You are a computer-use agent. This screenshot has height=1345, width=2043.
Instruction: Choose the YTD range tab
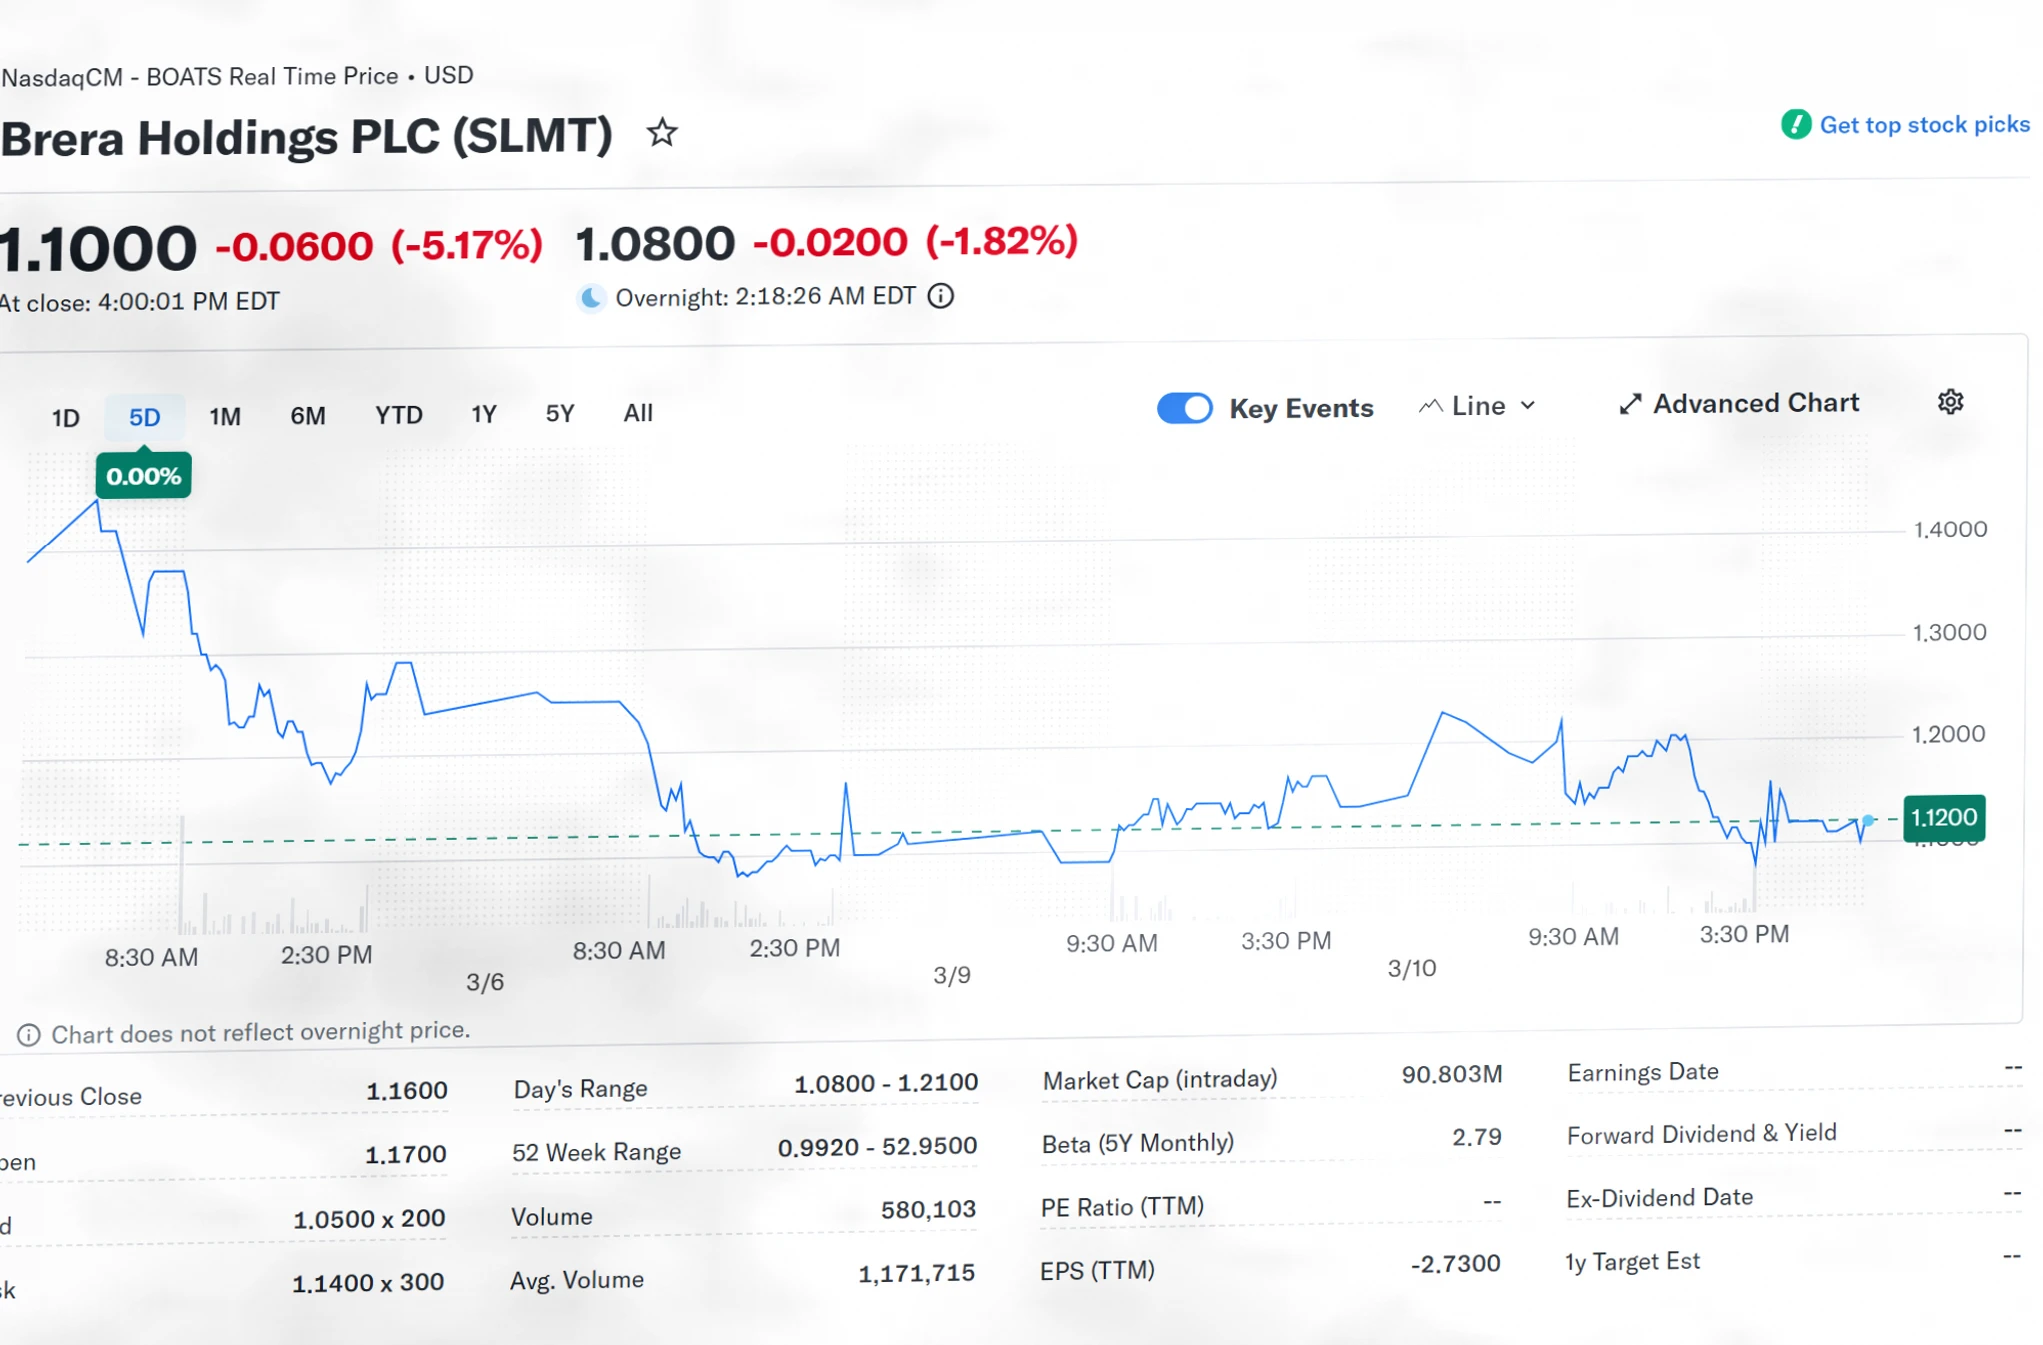tap(399, 414)
